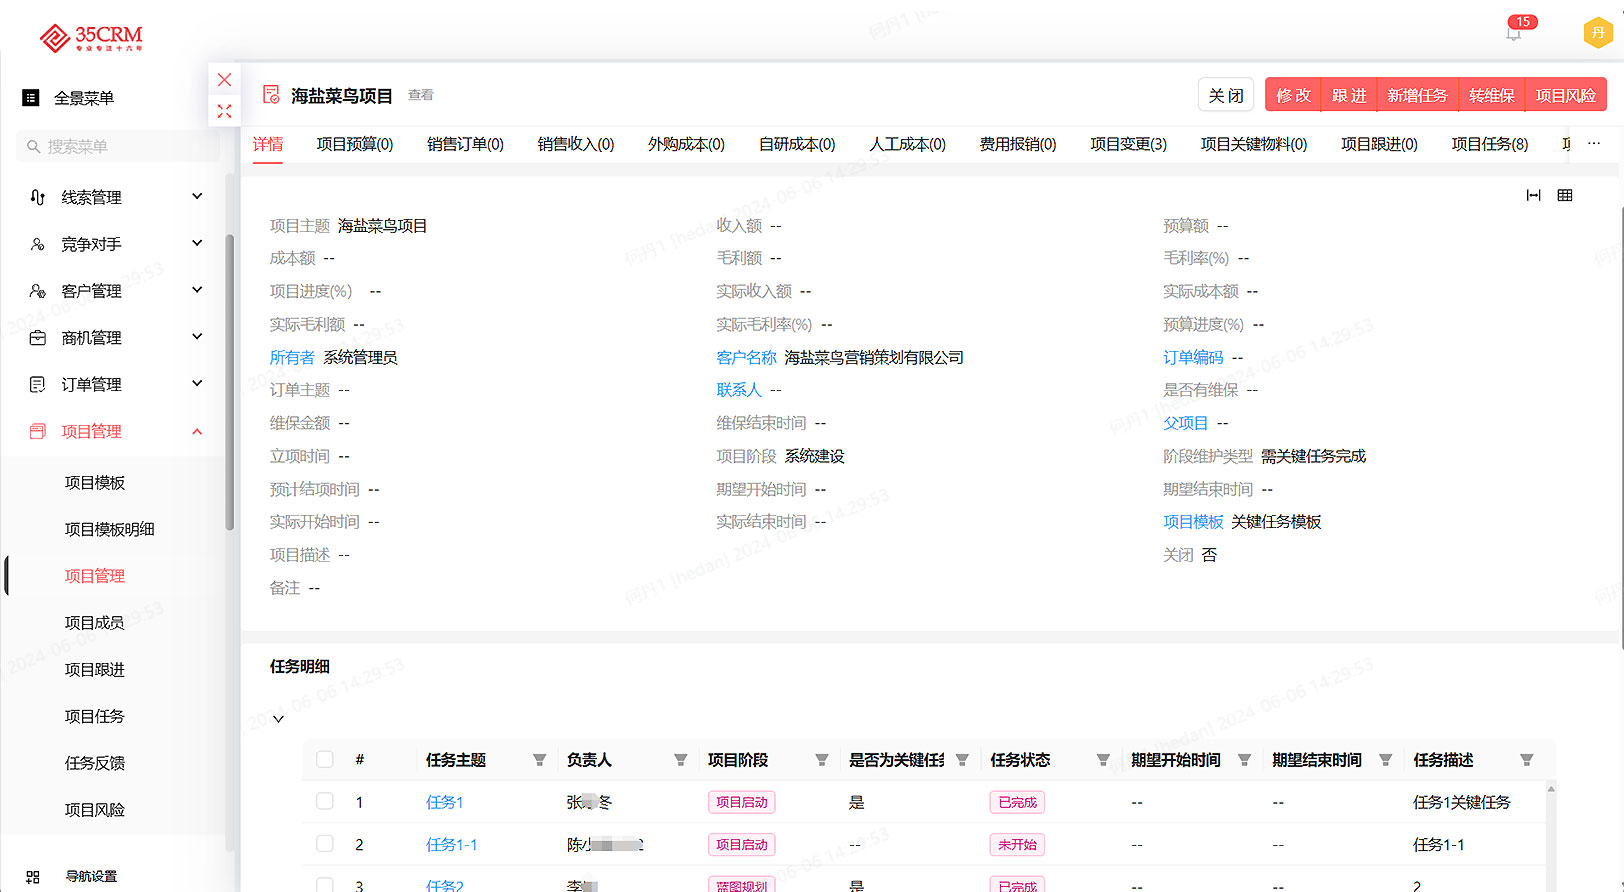The height and width of the screenshot is (892, 1624).
Task: Filter the 期望结束时间 column
Action: [x=1385, y=760]
